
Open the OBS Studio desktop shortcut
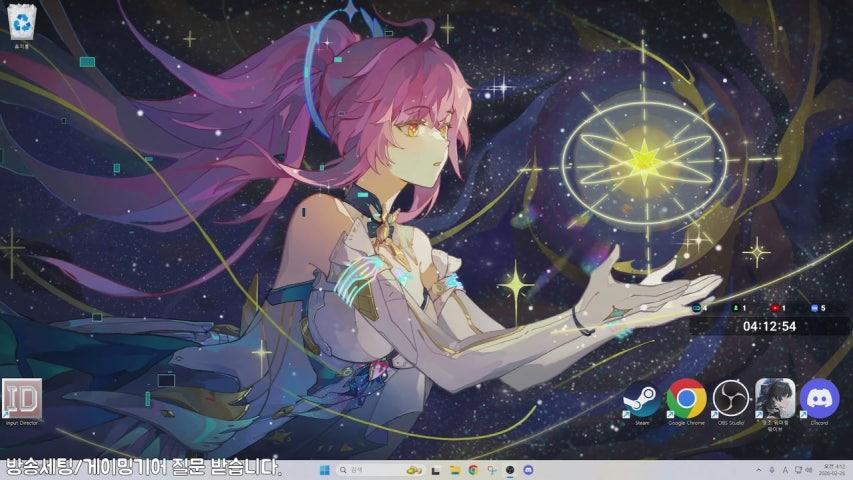point(731,403)
